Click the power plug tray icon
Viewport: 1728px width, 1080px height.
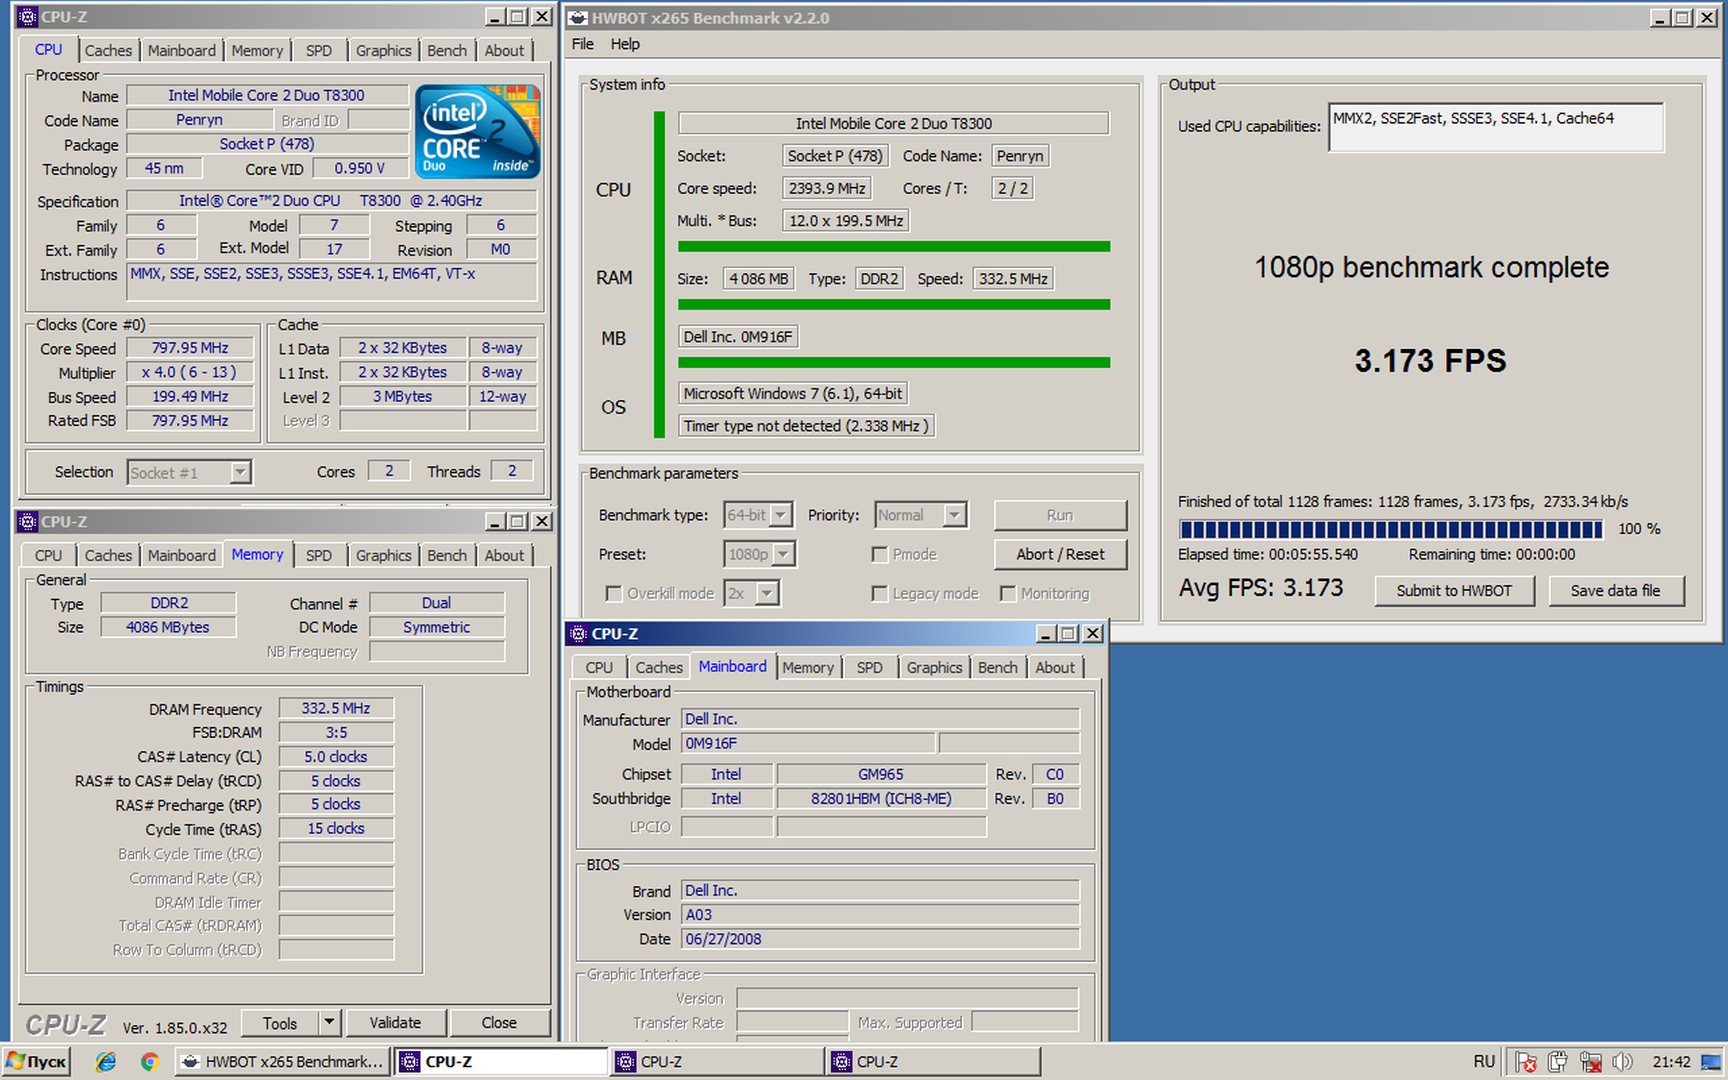pos(1557,1062)
